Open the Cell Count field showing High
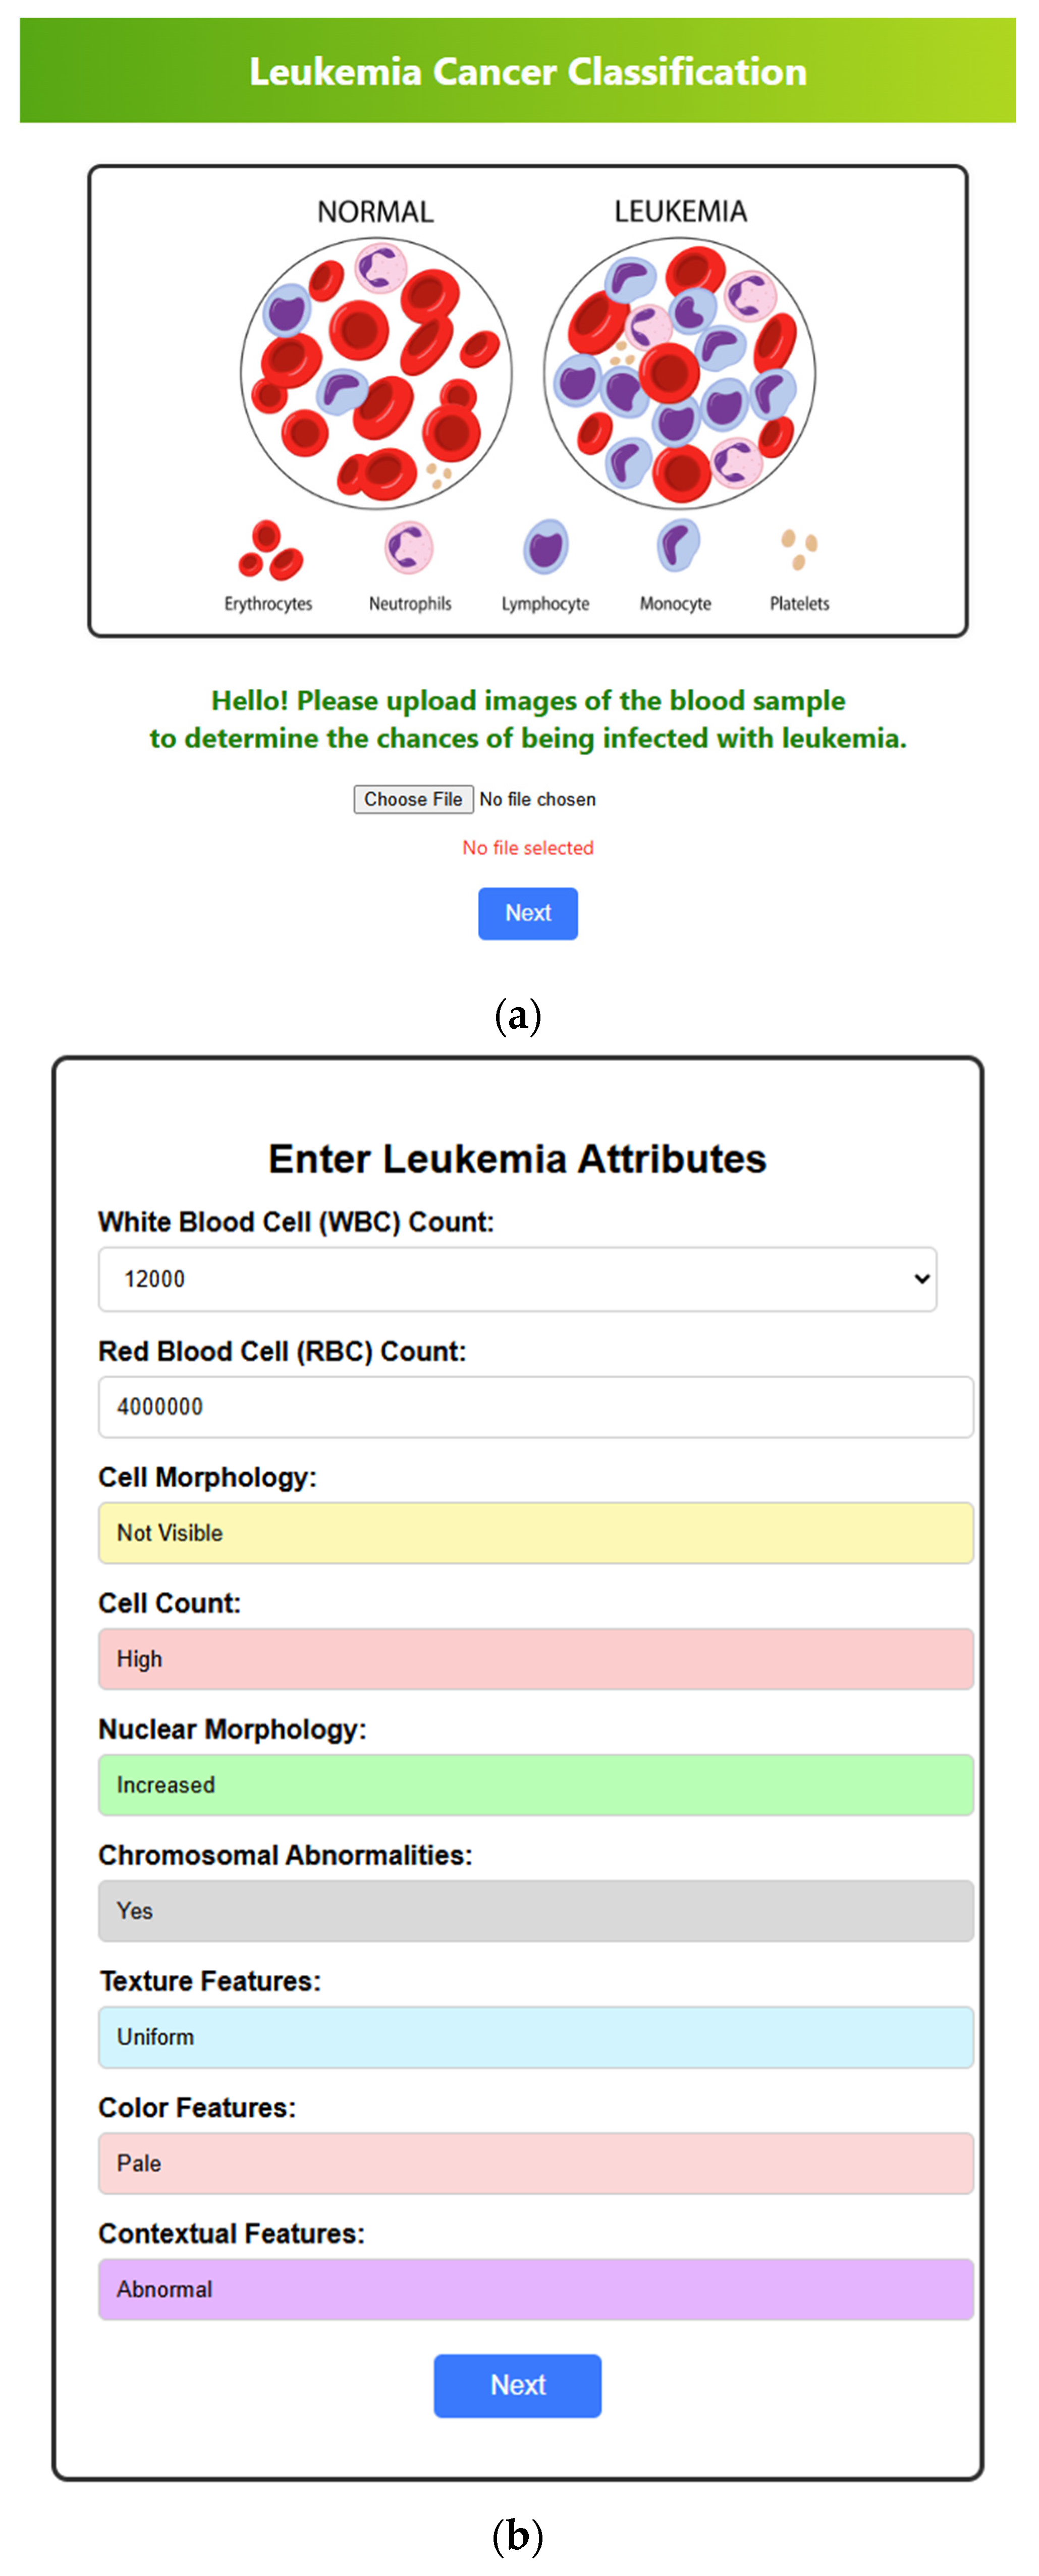The image size is (1039, 2576). [x=535, y=1658]
